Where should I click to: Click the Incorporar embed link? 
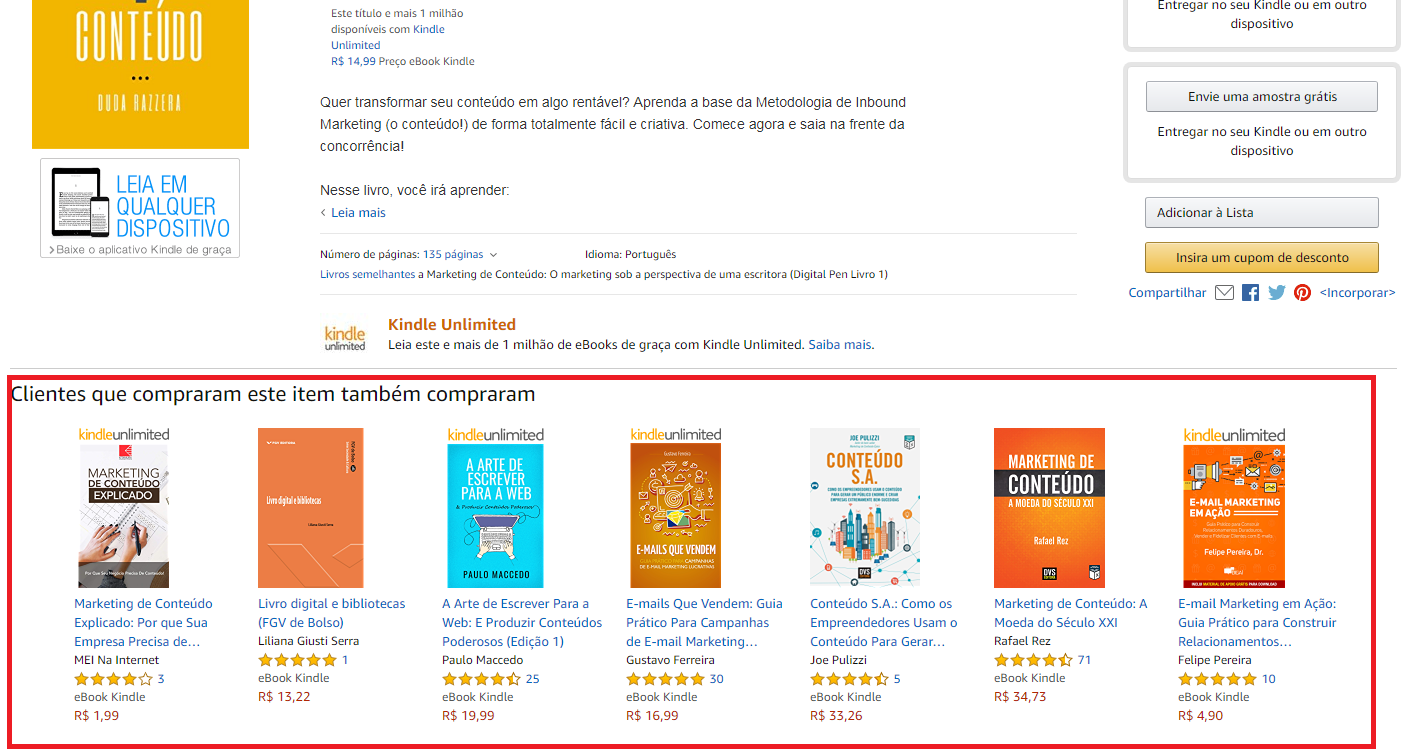click(x=1357, y=293)
